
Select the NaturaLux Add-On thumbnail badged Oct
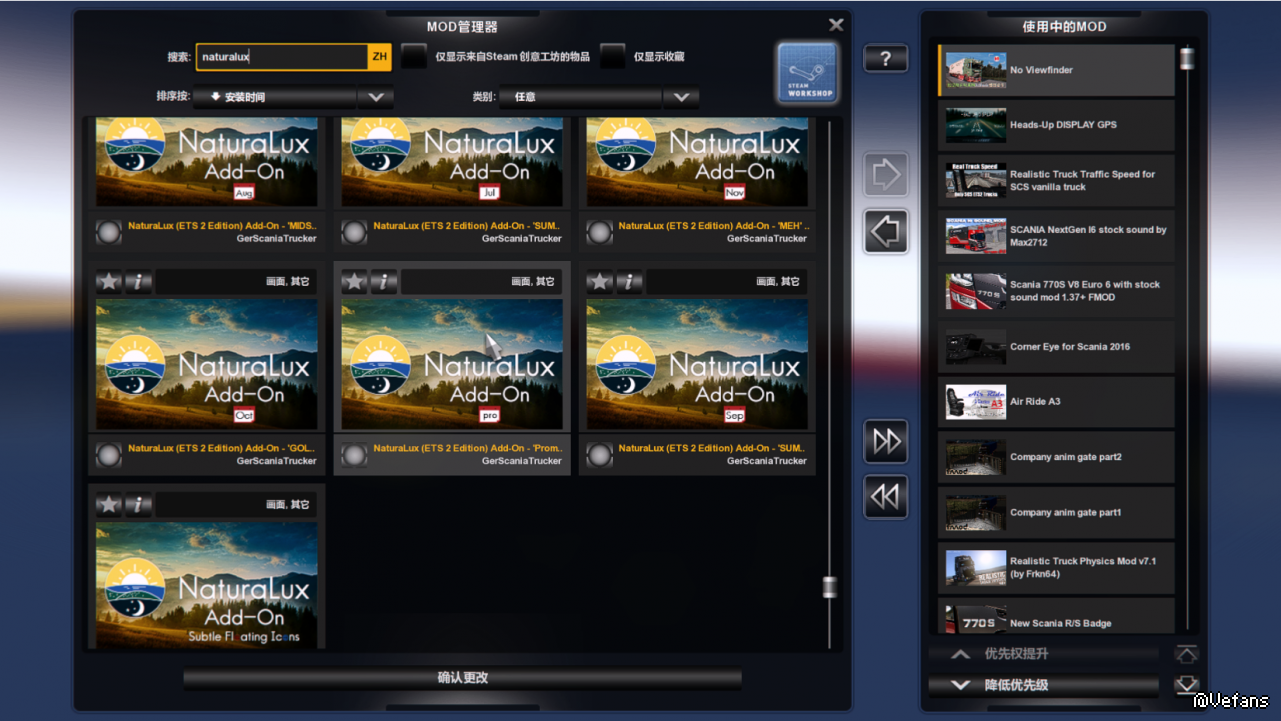[207, 364]
